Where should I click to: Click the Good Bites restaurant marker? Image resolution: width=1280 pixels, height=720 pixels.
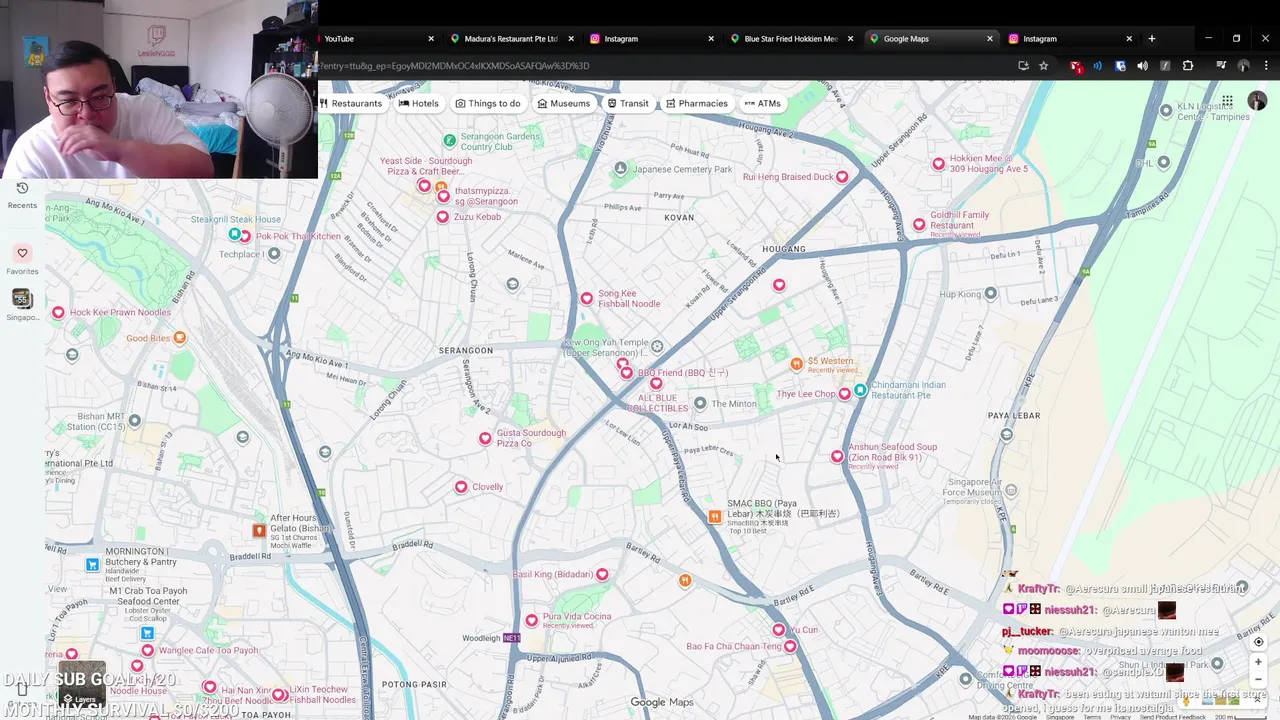pyautogui.click(x=179, y=338)
